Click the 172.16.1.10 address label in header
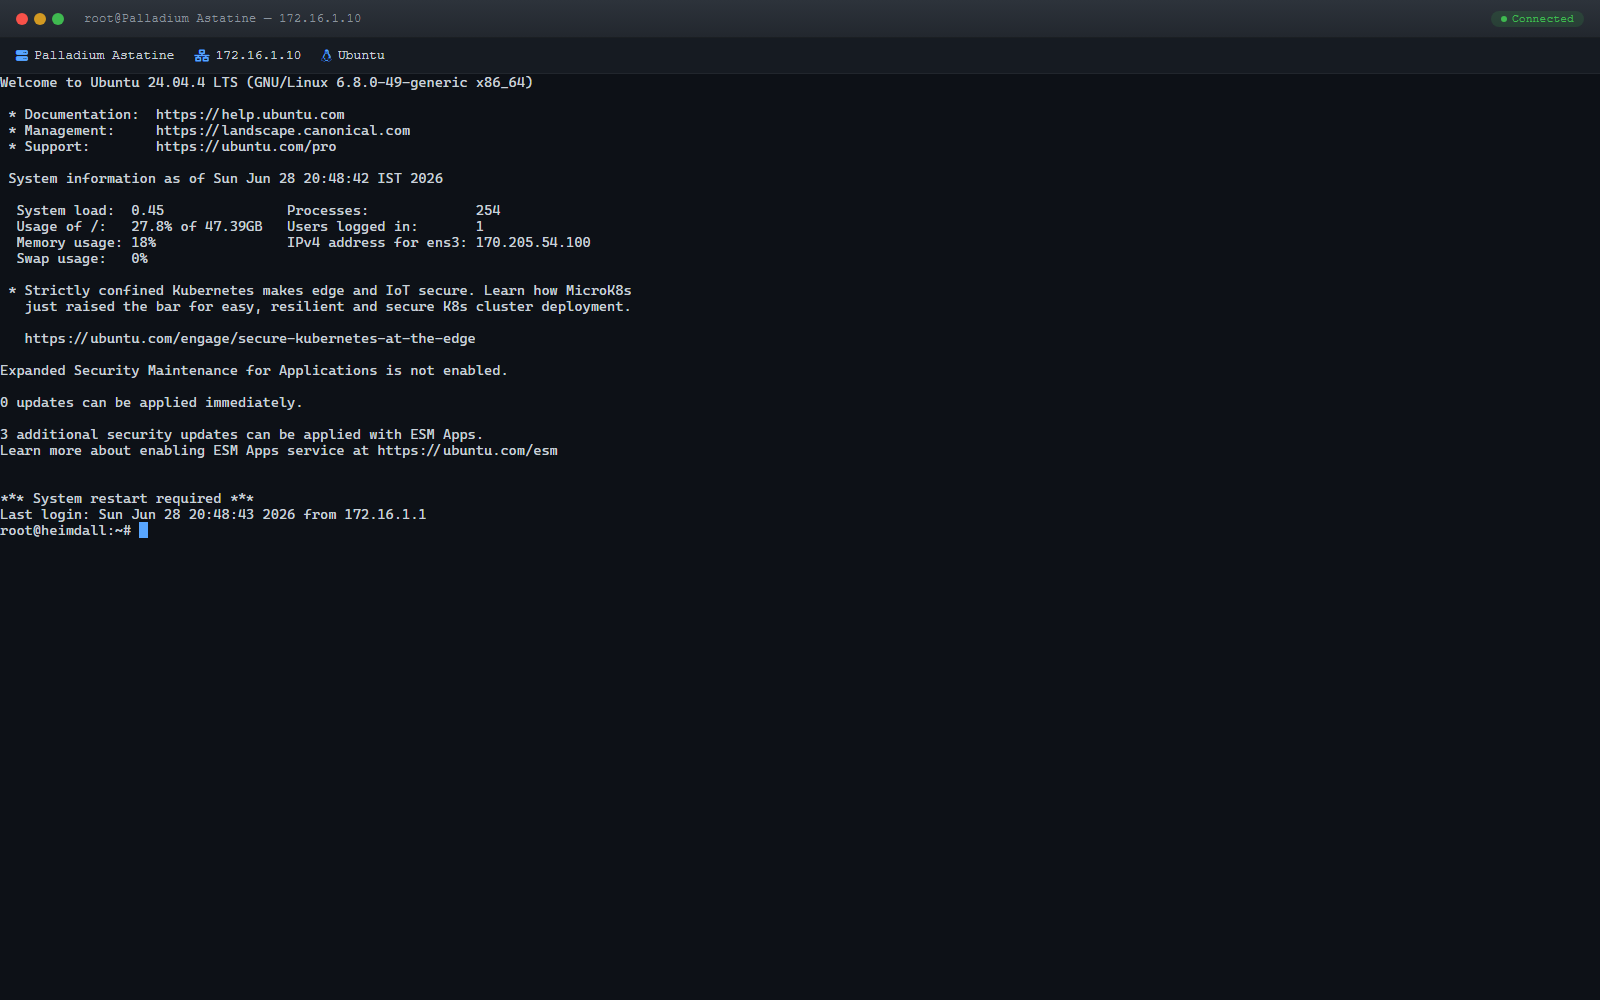 click(x=258, y=56)
